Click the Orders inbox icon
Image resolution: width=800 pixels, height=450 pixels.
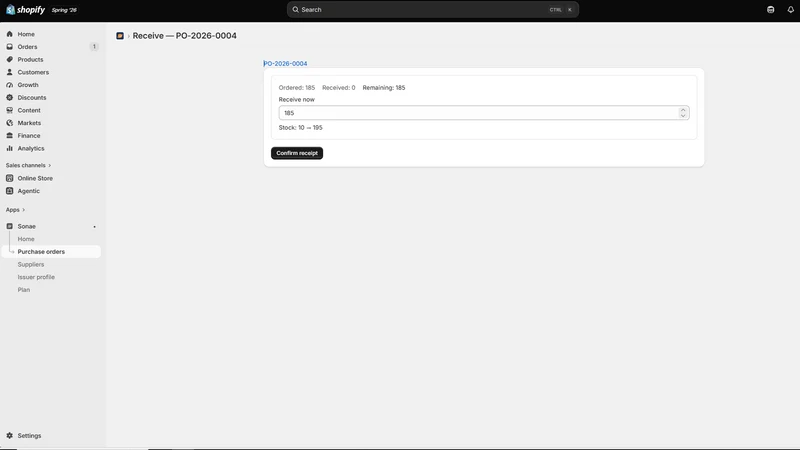tap(10, 47)
